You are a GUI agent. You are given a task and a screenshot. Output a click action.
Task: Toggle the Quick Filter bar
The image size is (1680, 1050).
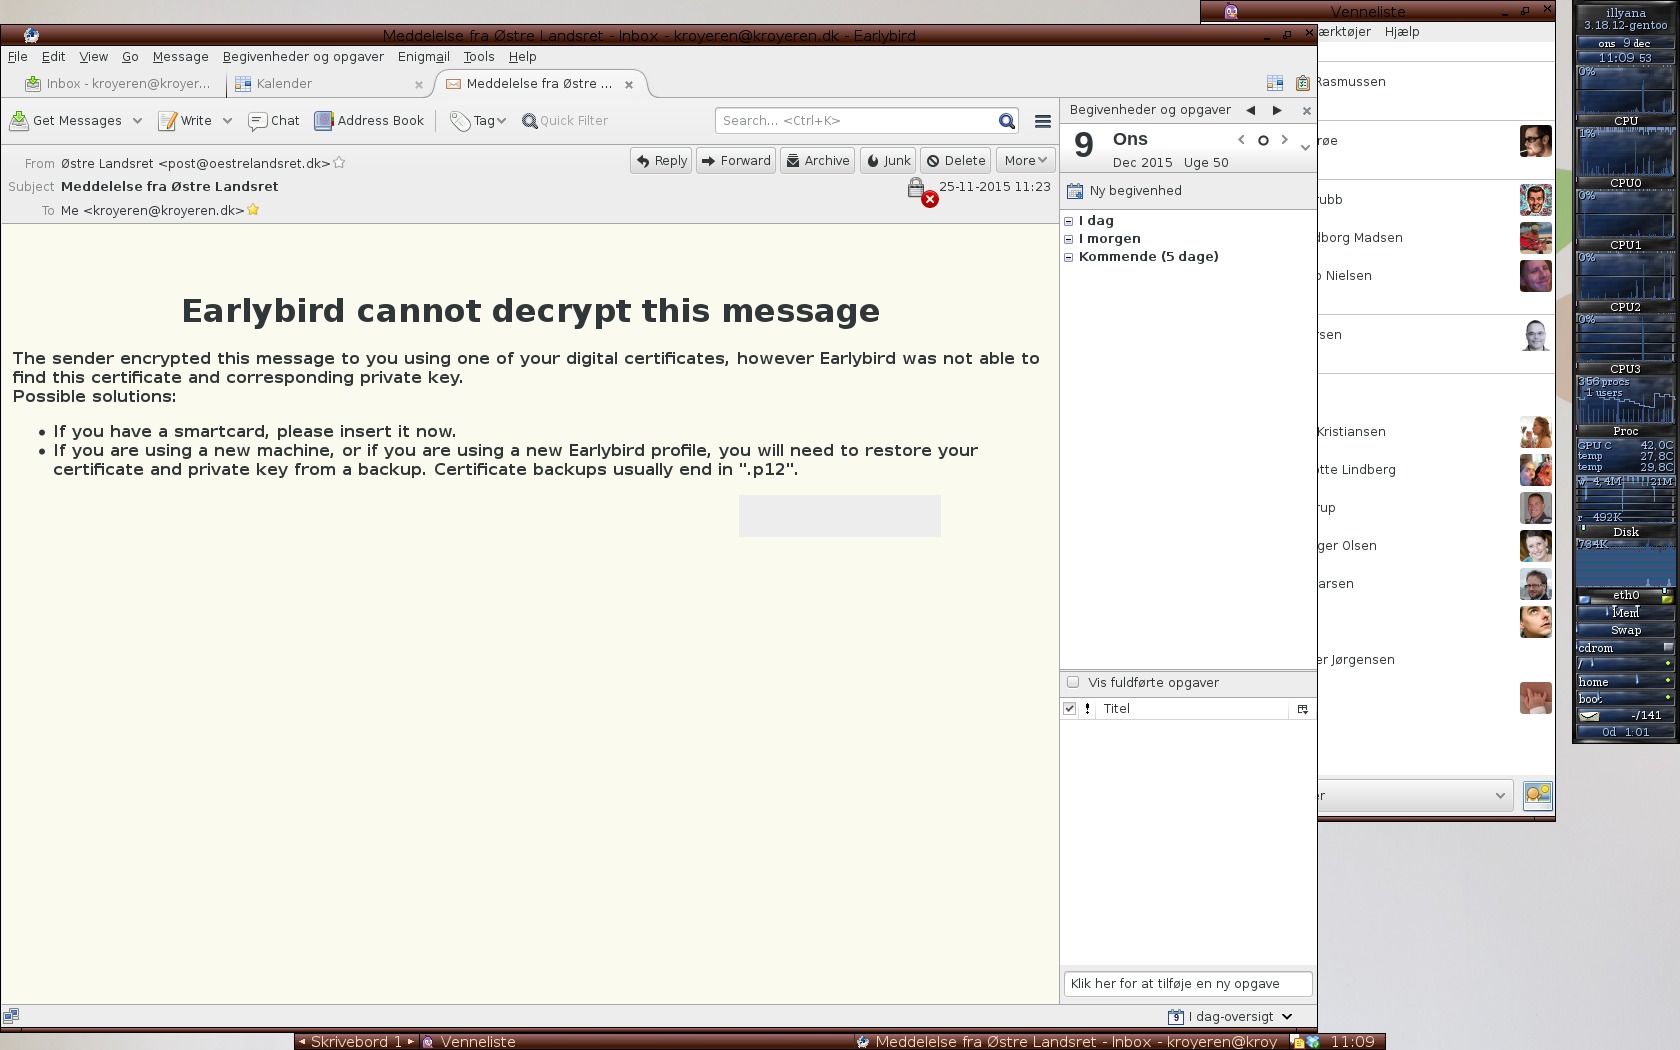pos(564,121)
